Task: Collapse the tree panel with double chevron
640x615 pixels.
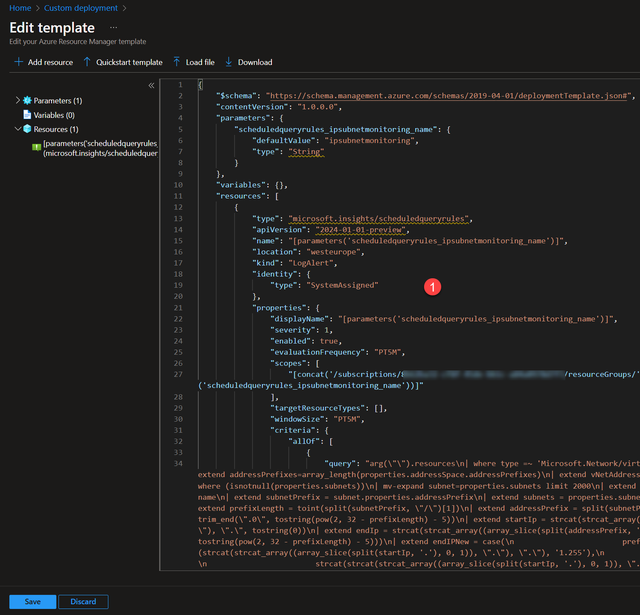Action: click(x=151, y=85)
